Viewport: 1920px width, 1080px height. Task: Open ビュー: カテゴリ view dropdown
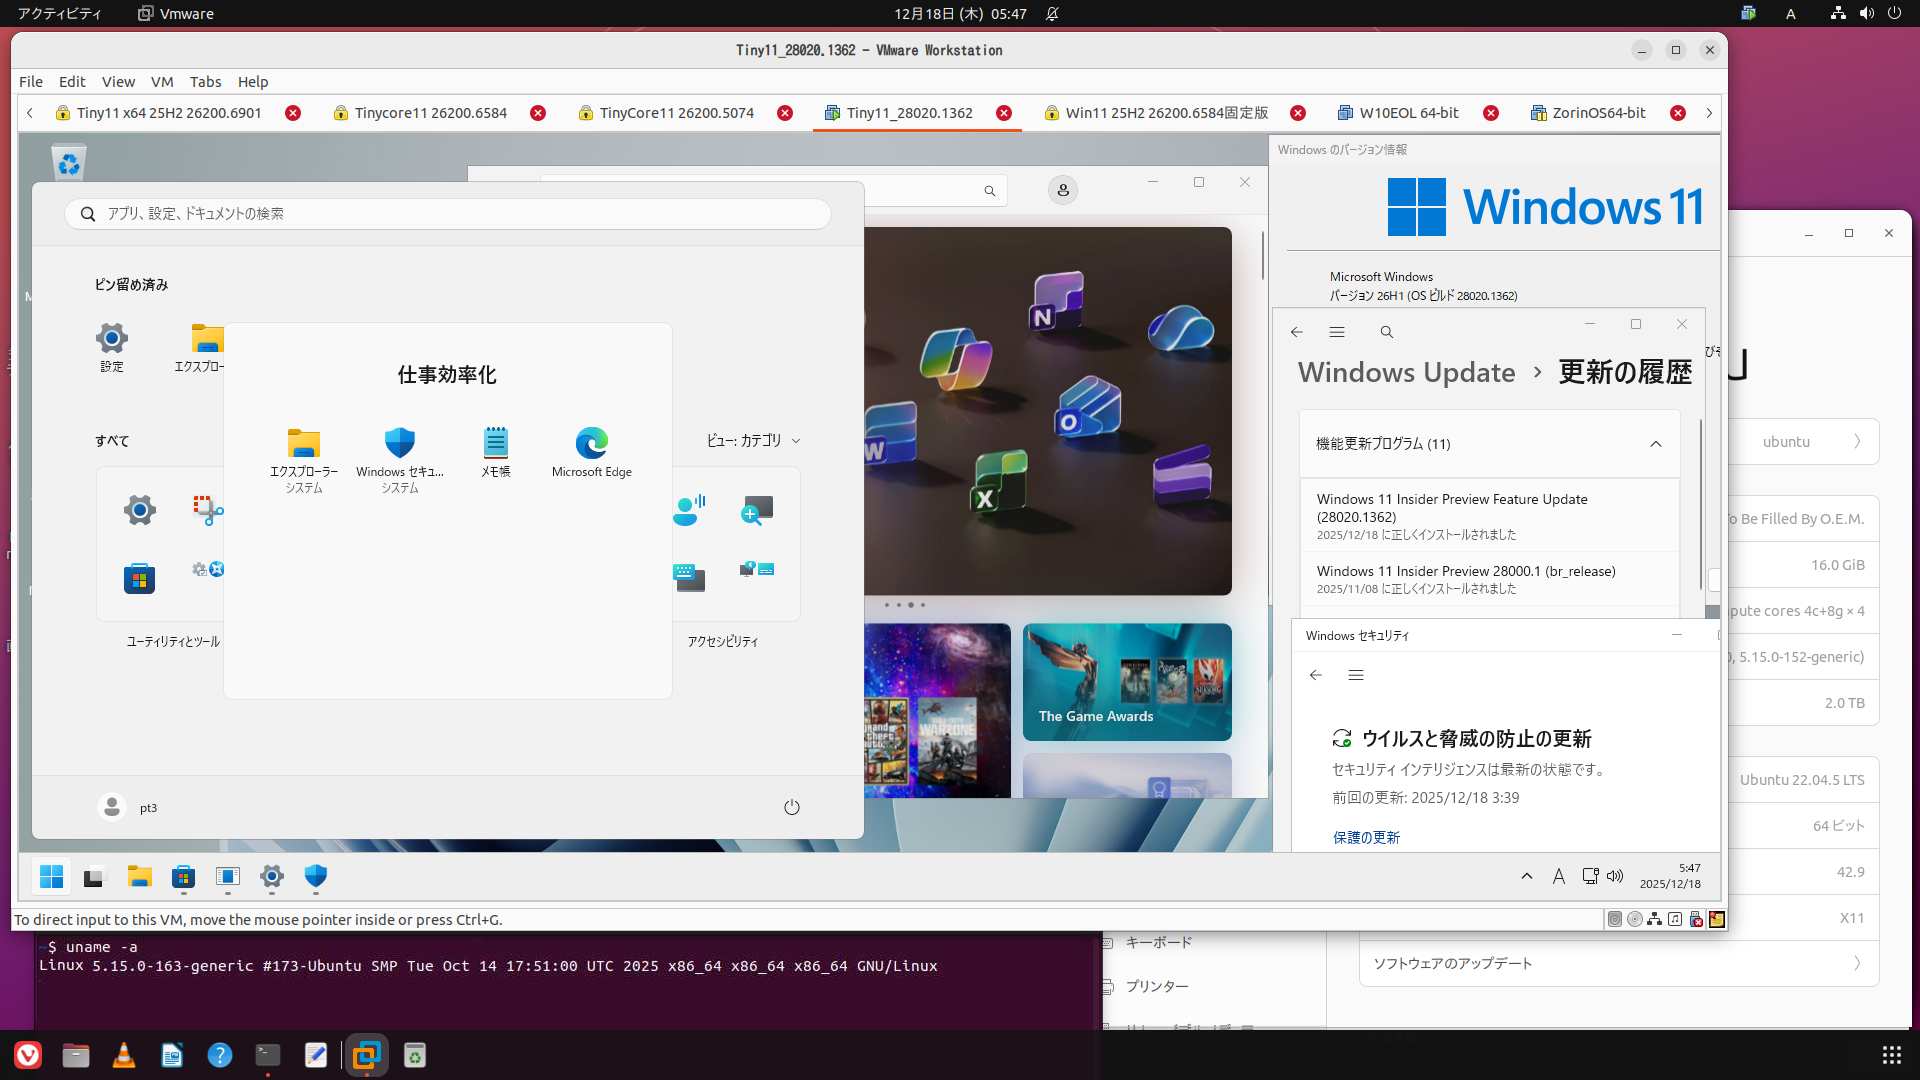[753, 440]
